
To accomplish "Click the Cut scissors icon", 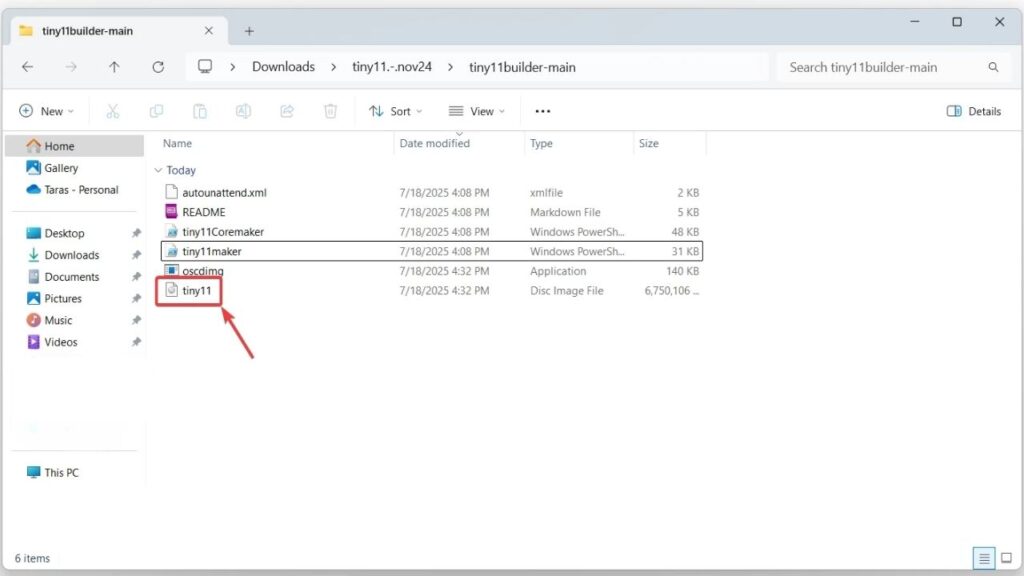I will pos(113,111).
